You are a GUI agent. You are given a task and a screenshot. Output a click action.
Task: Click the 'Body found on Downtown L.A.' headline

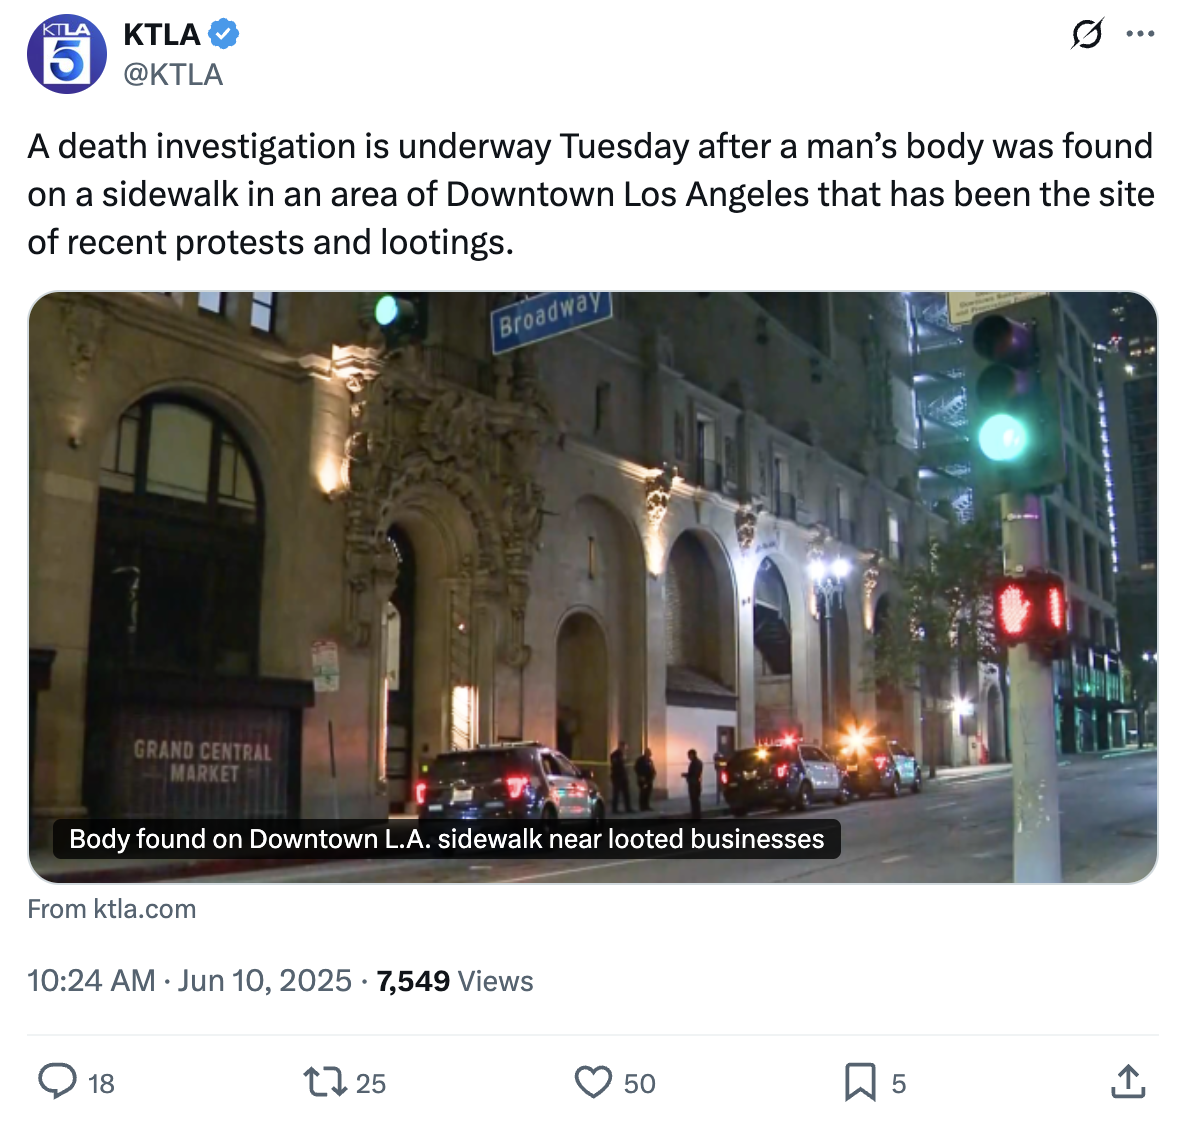[x=446, y=839]
